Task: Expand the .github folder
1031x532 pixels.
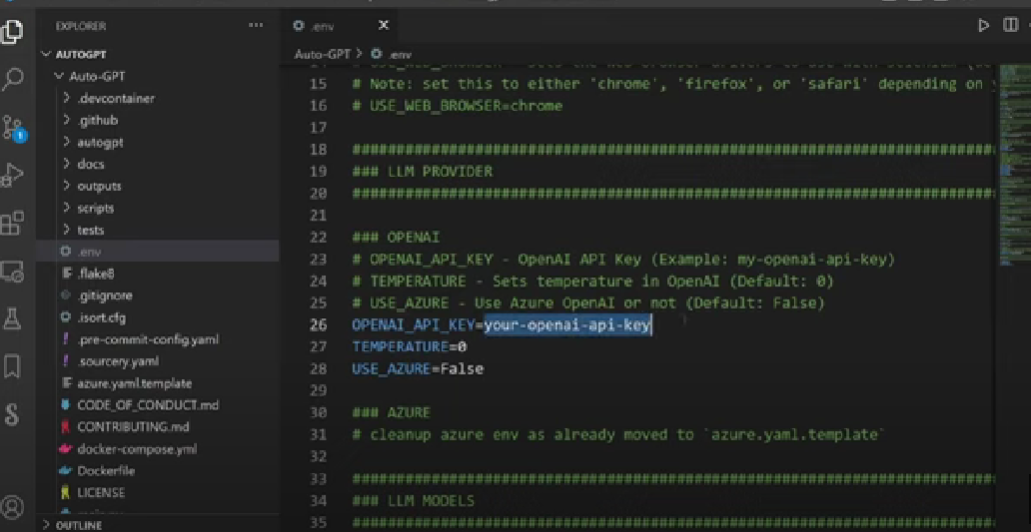Action: pyautogui.click(x=97, y=120)
